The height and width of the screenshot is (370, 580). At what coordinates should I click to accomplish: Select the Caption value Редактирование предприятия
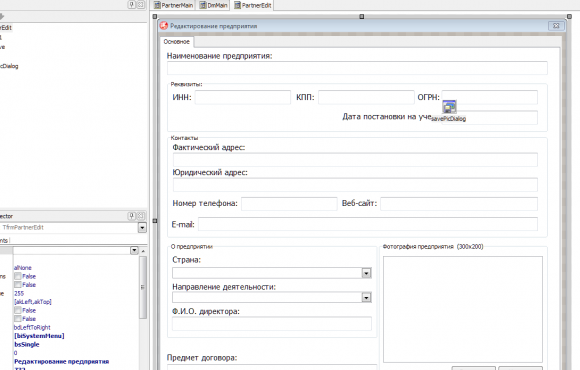tap(61, 361)
